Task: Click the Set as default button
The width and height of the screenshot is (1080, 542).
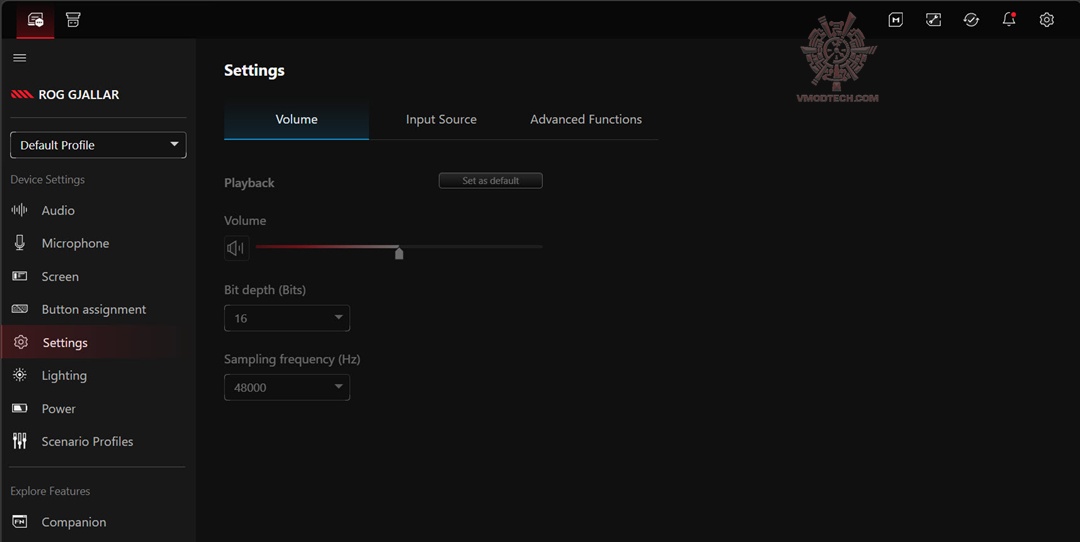Action: 490,180
